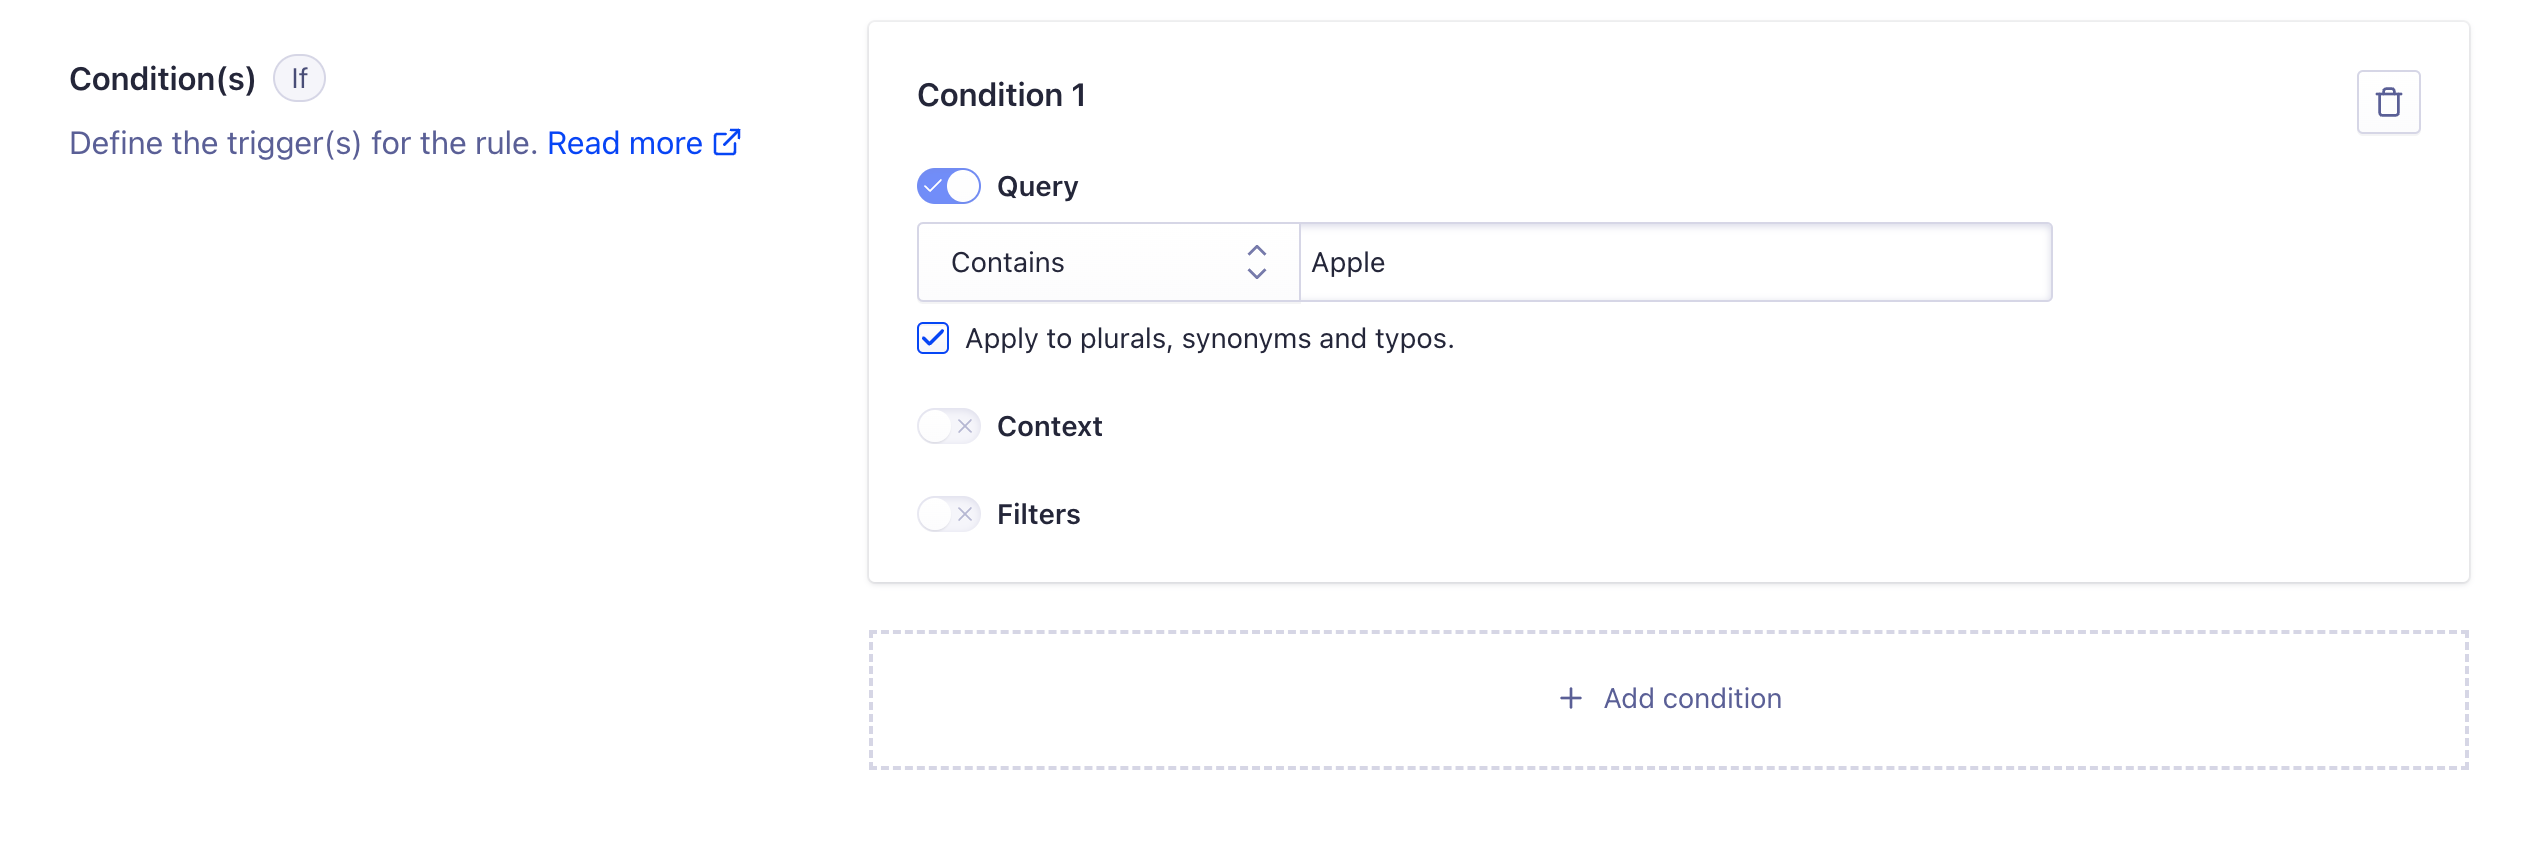Click the plus icon for Add condition
This screenshot has height=848, width=2522.
tap(1571, 698)
